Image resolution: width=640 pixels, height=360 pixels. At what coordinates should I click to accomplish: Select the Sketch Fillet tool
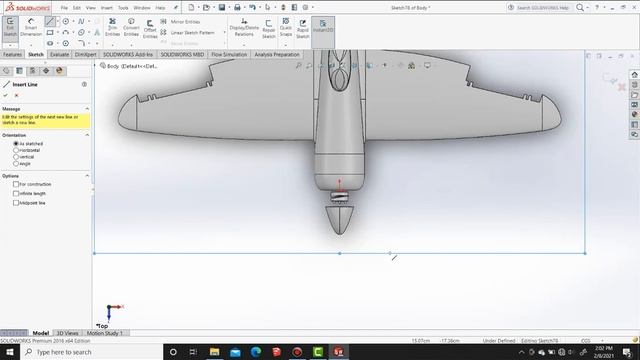click(x=81, y=43)
